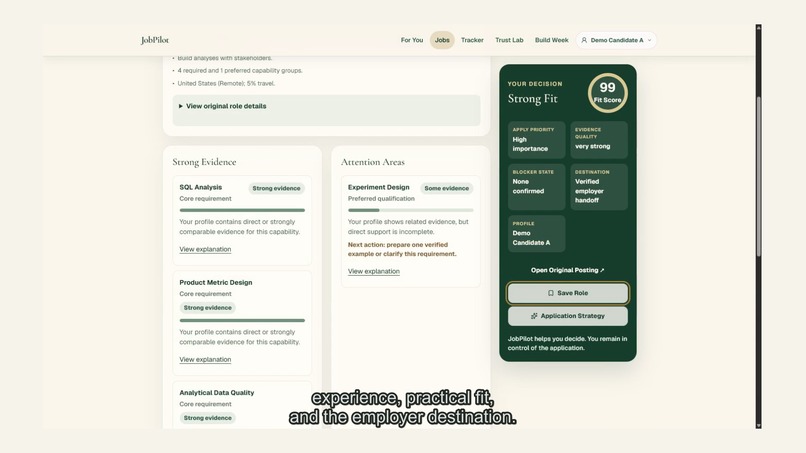Click the bookmark icon in Save Role

(x=551, y=293)
